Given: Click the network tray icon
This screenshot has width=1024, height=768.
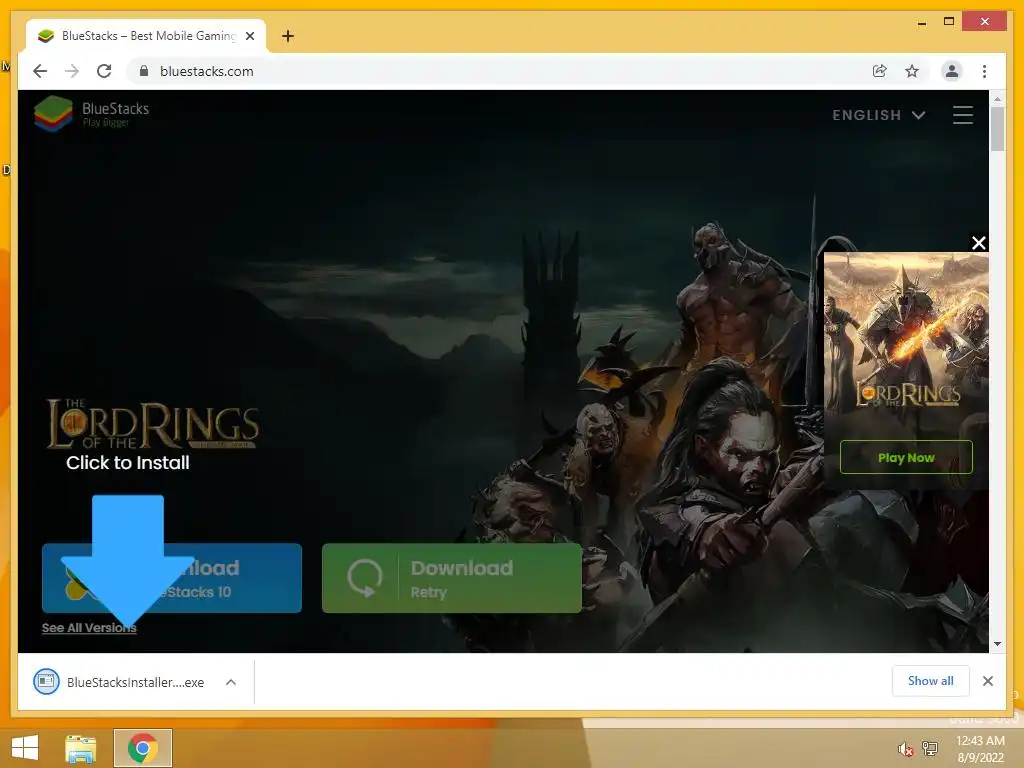Looking at the screenshot, I should pyautogui.click(x=929, y=748).
